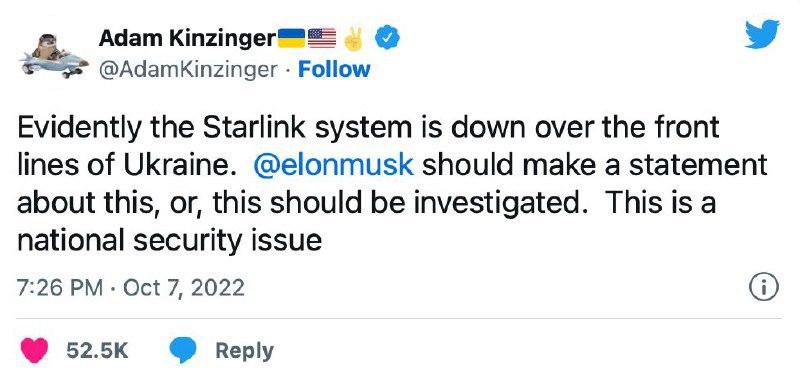Open the @elonmusk mention
Image resolution: width=800 pixels, height=375 pixels.
pos(333,165)
